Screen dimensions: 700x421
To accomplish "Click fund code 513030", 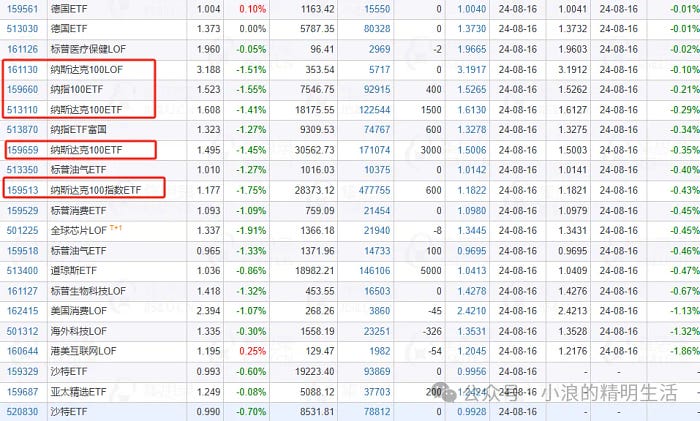I will [x=22, y=28].
